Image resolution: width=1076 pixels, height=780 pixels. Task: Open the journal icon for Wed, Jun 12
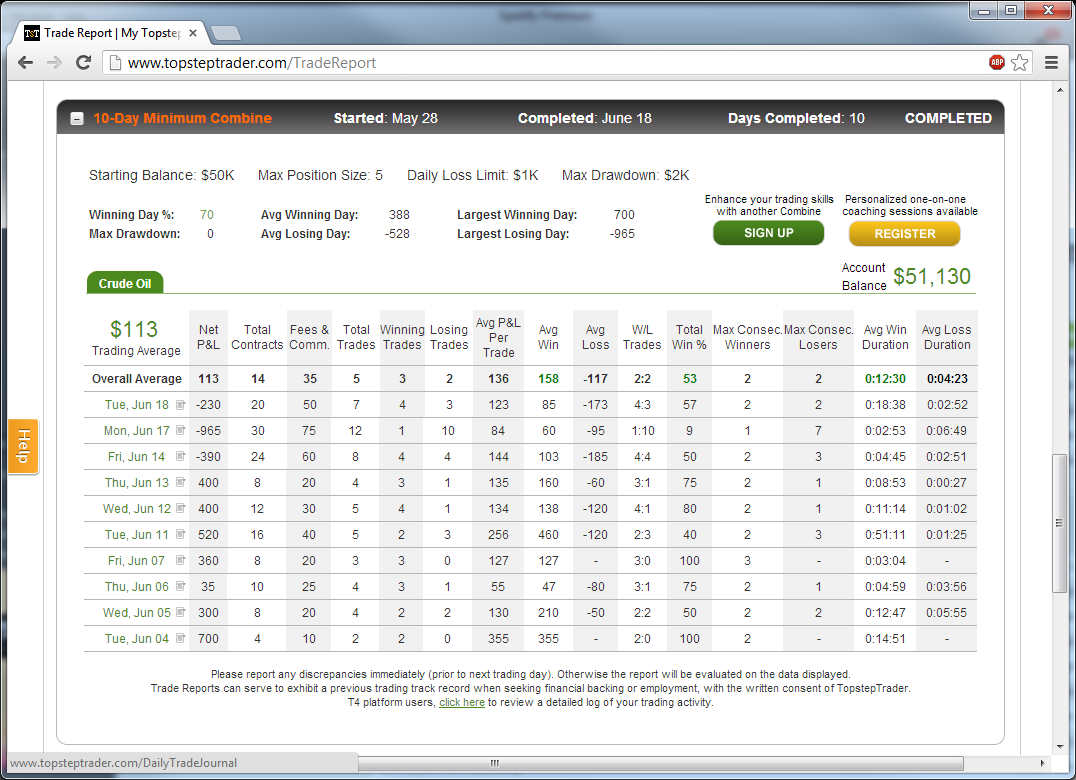[x=180, y=508]
